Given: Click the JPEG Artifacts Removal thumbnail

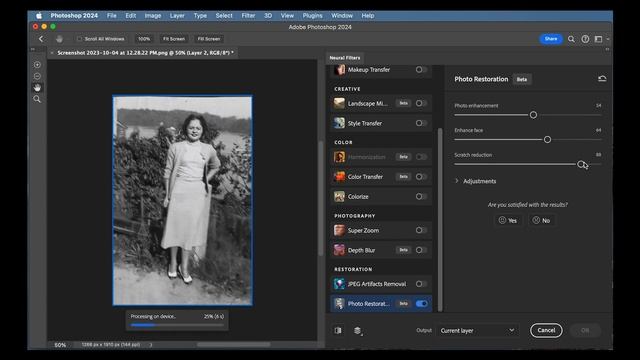Looking at the screenshot, I should 339,284.
